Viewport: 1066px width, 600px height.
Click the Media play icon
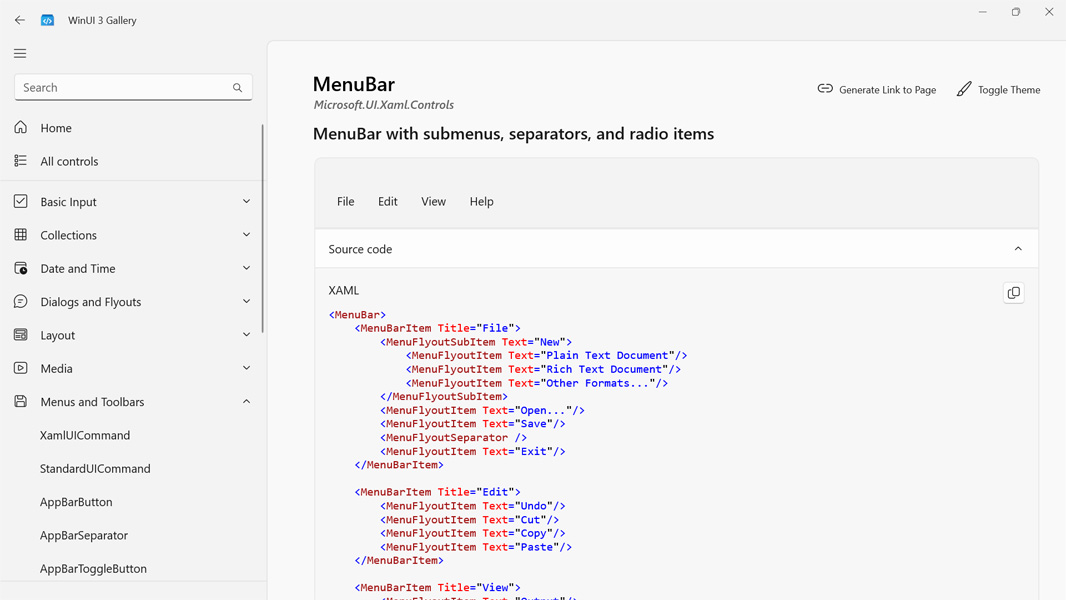click(21, 368)
